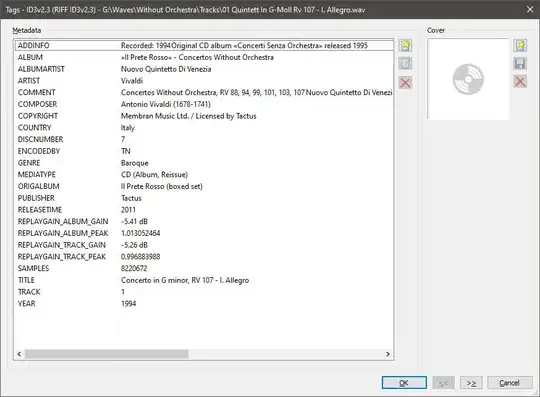Select the REPLAYGAIN_TRACK_GAIN row
This screenshot has width=540, height=397.
point(204,245)
